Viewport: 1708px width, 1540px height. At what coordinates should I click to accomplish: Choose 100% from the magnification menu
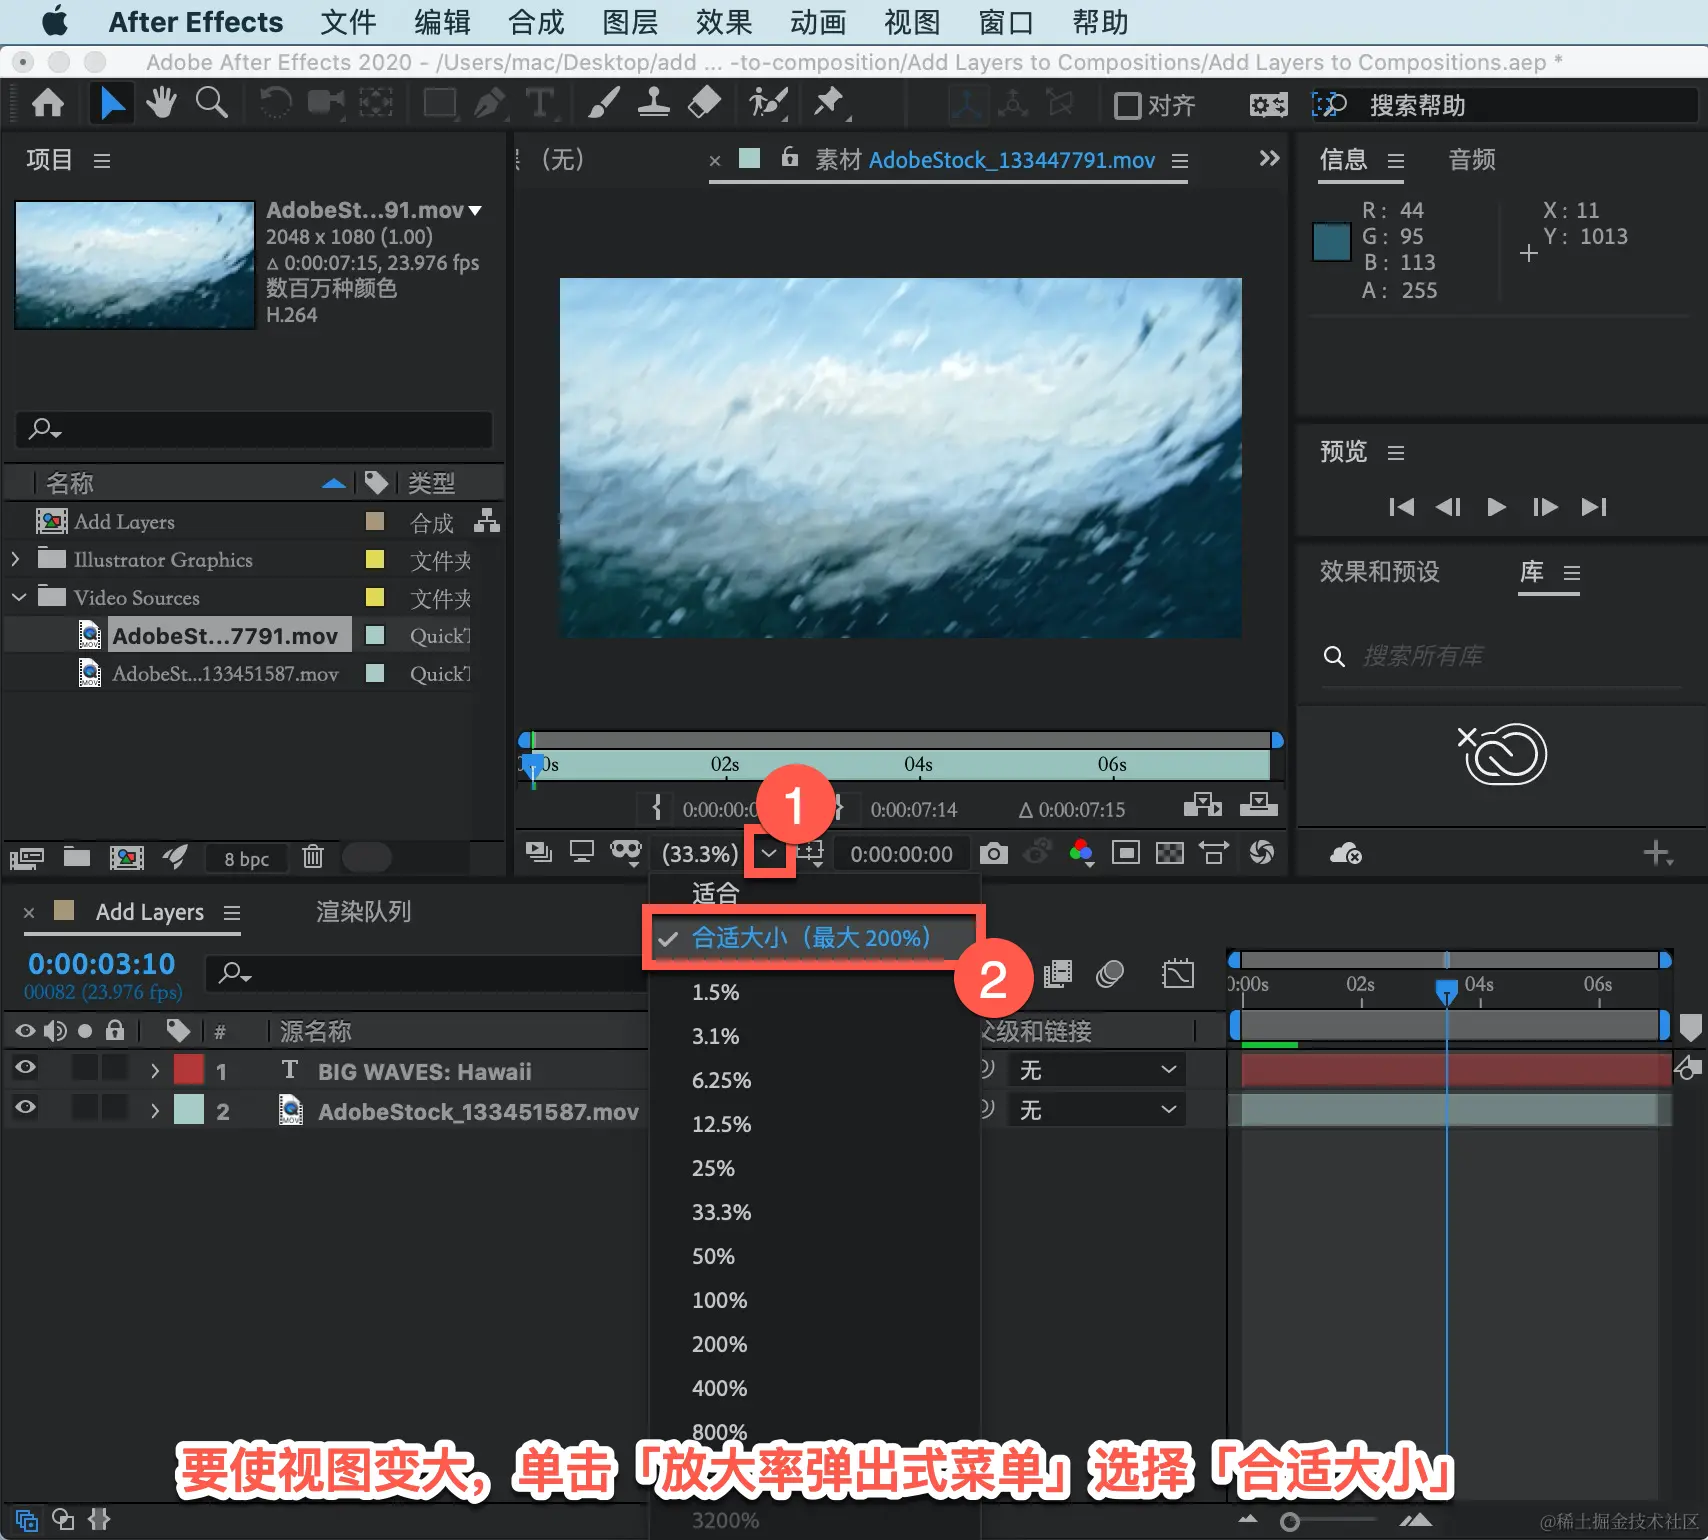pyautogui.click(x=720, y=1300)
